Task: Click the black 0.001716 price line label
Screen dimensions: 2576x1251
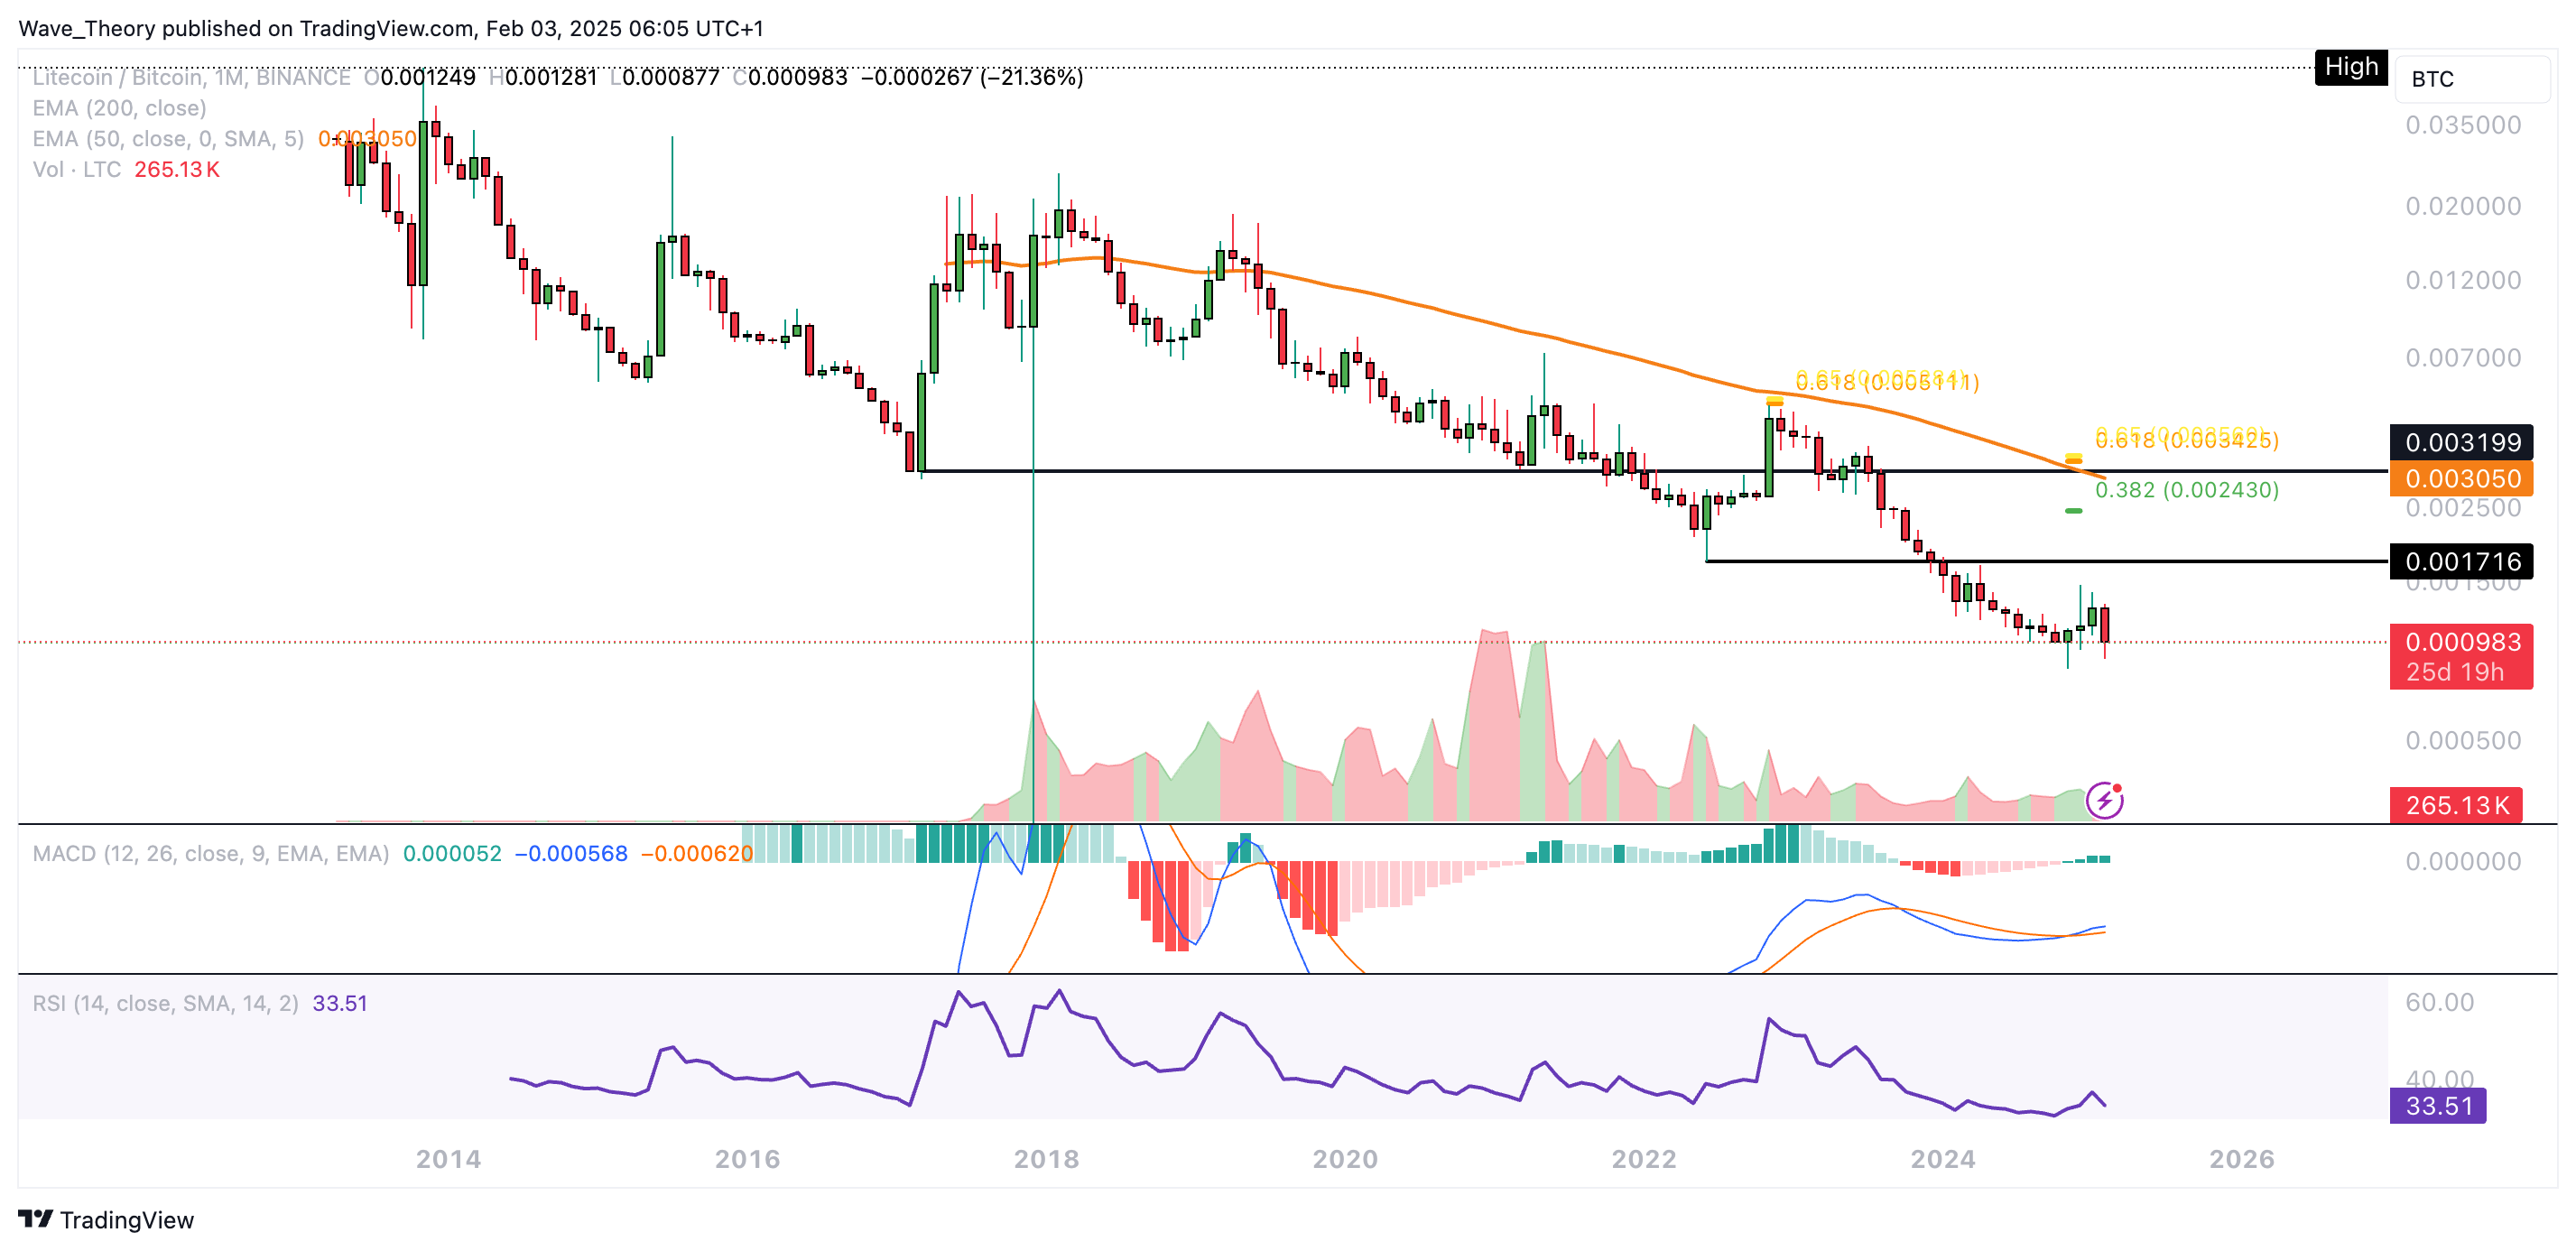Action: tap(2461, 561)
